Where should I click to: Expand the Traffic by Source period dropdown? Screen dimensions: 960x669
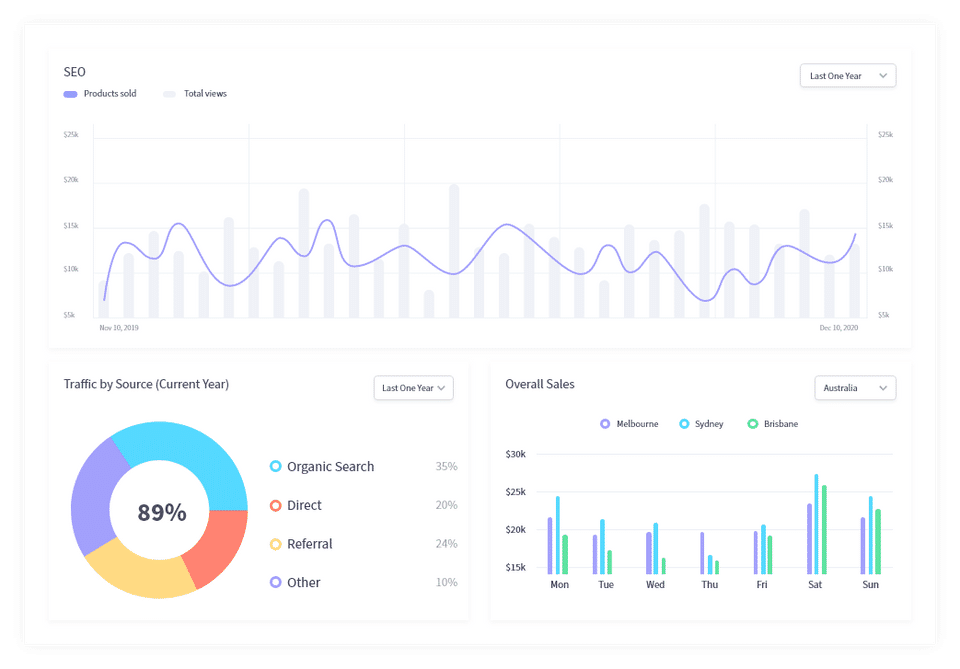tap(414, 388)
